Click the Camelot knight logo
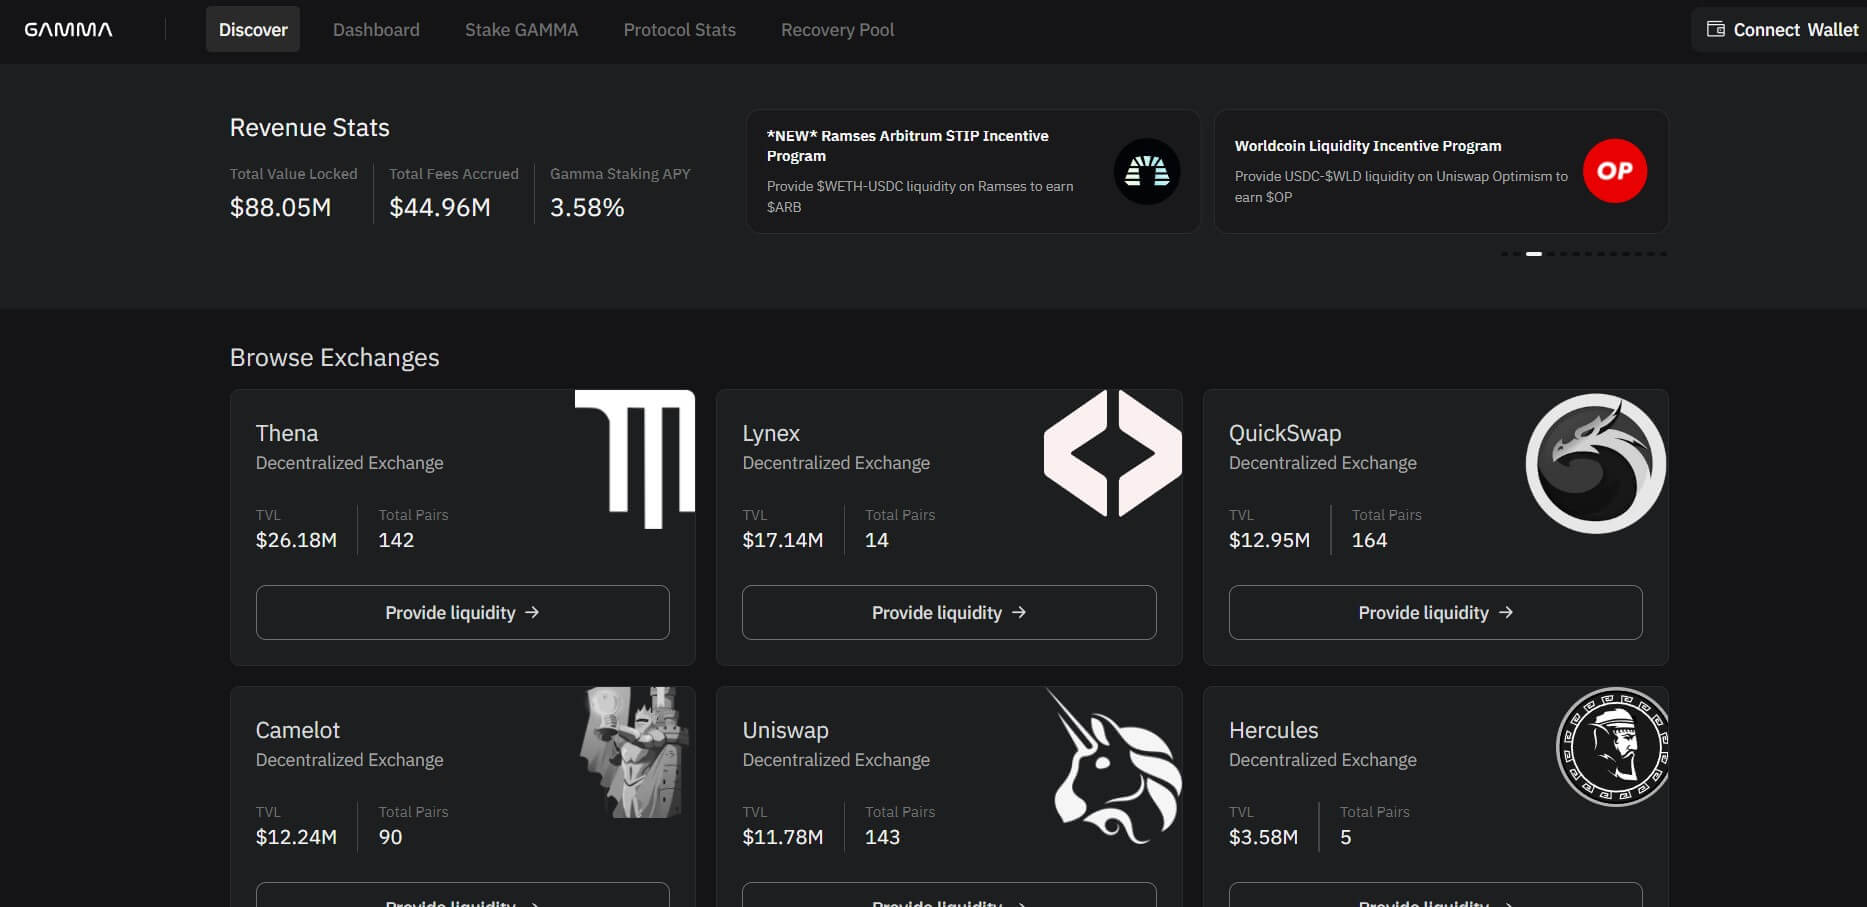1867x907 pixels. (634, 752)
